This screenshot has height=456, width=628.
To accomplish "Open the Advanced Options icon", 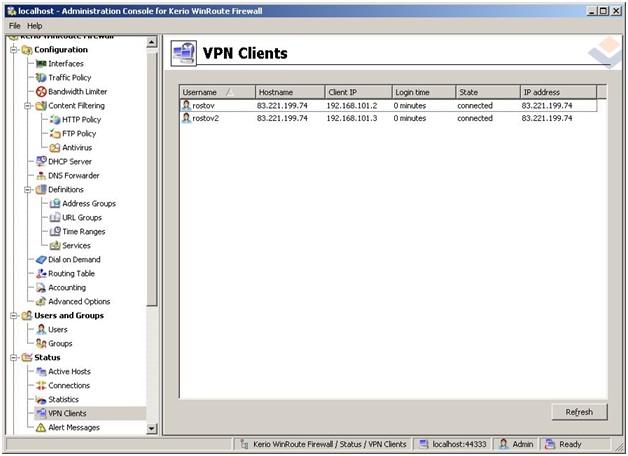I will click(x=41, y=301).
